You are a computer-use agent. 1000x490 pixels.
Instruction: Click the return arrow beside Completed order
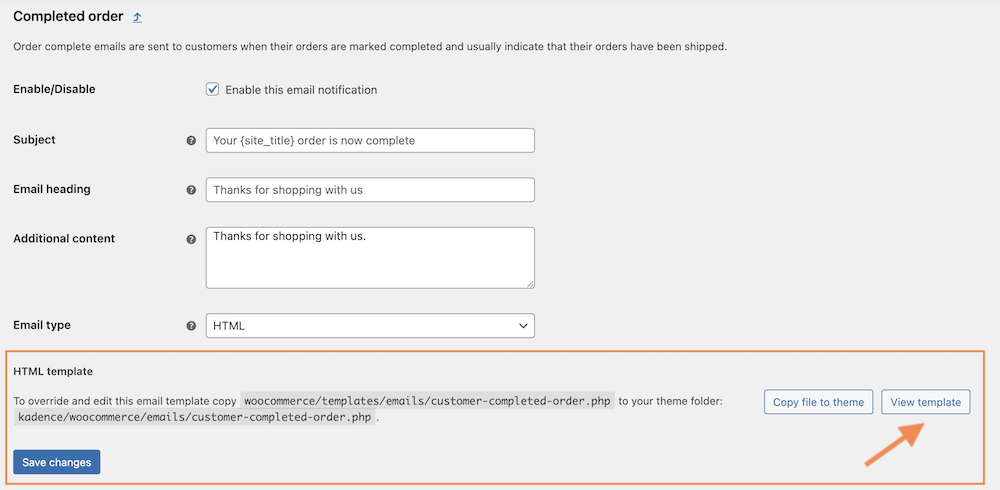pos(137,18)
